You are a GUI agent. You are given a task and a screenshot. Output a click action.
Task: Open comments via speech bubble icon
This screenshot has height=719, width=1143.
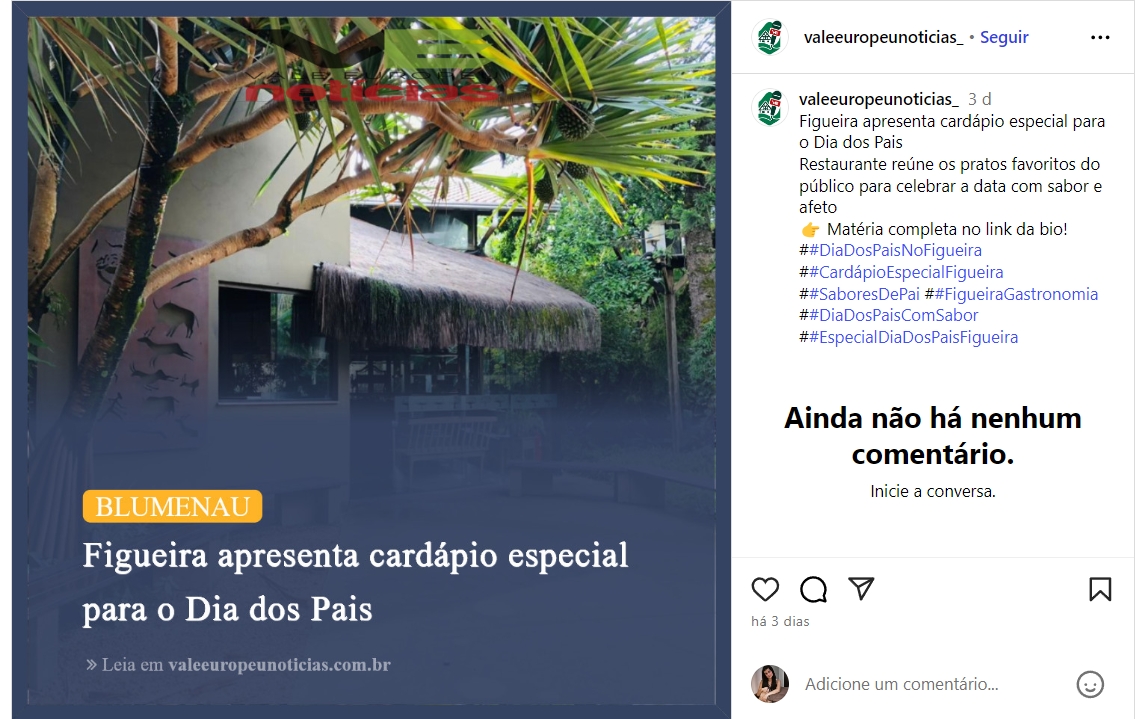tap(813, 589)
